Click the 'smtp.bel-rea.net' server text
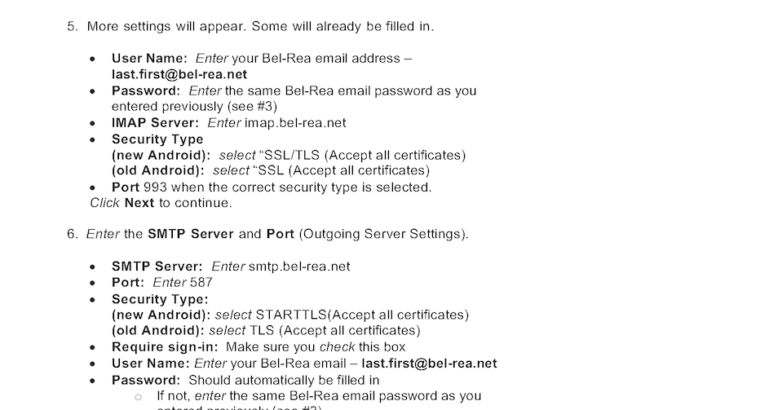Screen dimensions: 760x410 click(x=300, y=267)
